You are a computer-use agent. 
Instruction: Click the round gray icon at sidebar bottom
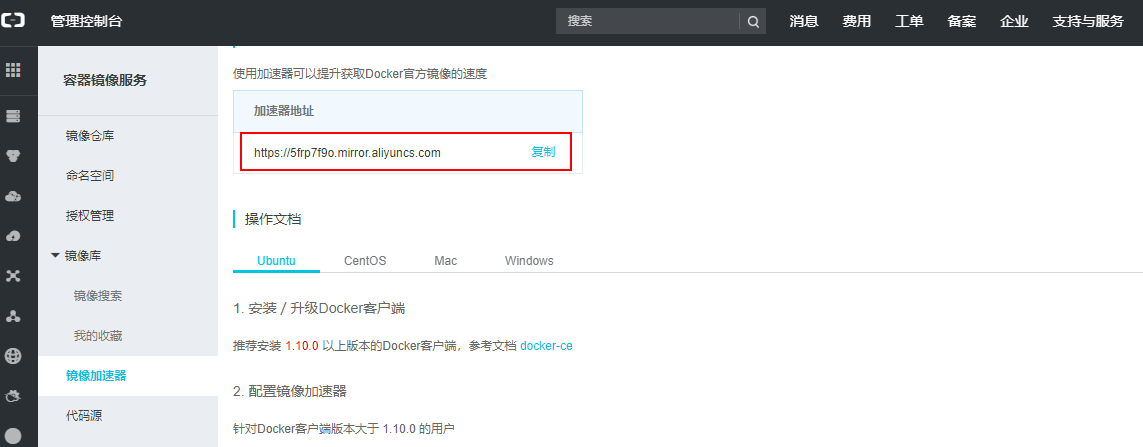point(13,436)
